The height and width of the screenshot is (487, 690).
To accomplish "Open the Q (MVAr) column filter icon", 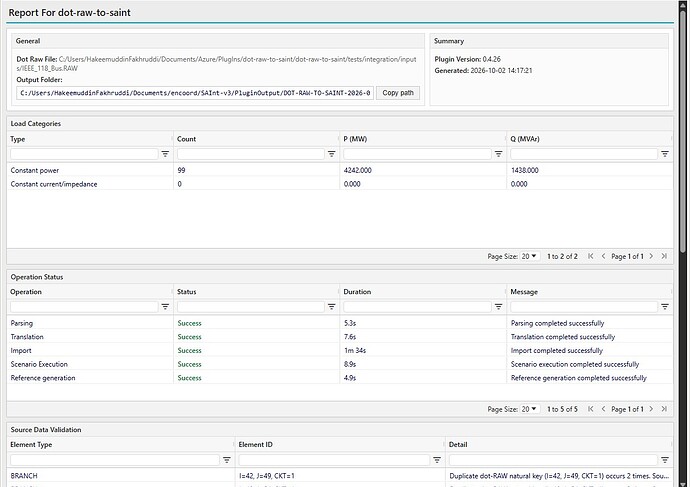I will point(664,154).
